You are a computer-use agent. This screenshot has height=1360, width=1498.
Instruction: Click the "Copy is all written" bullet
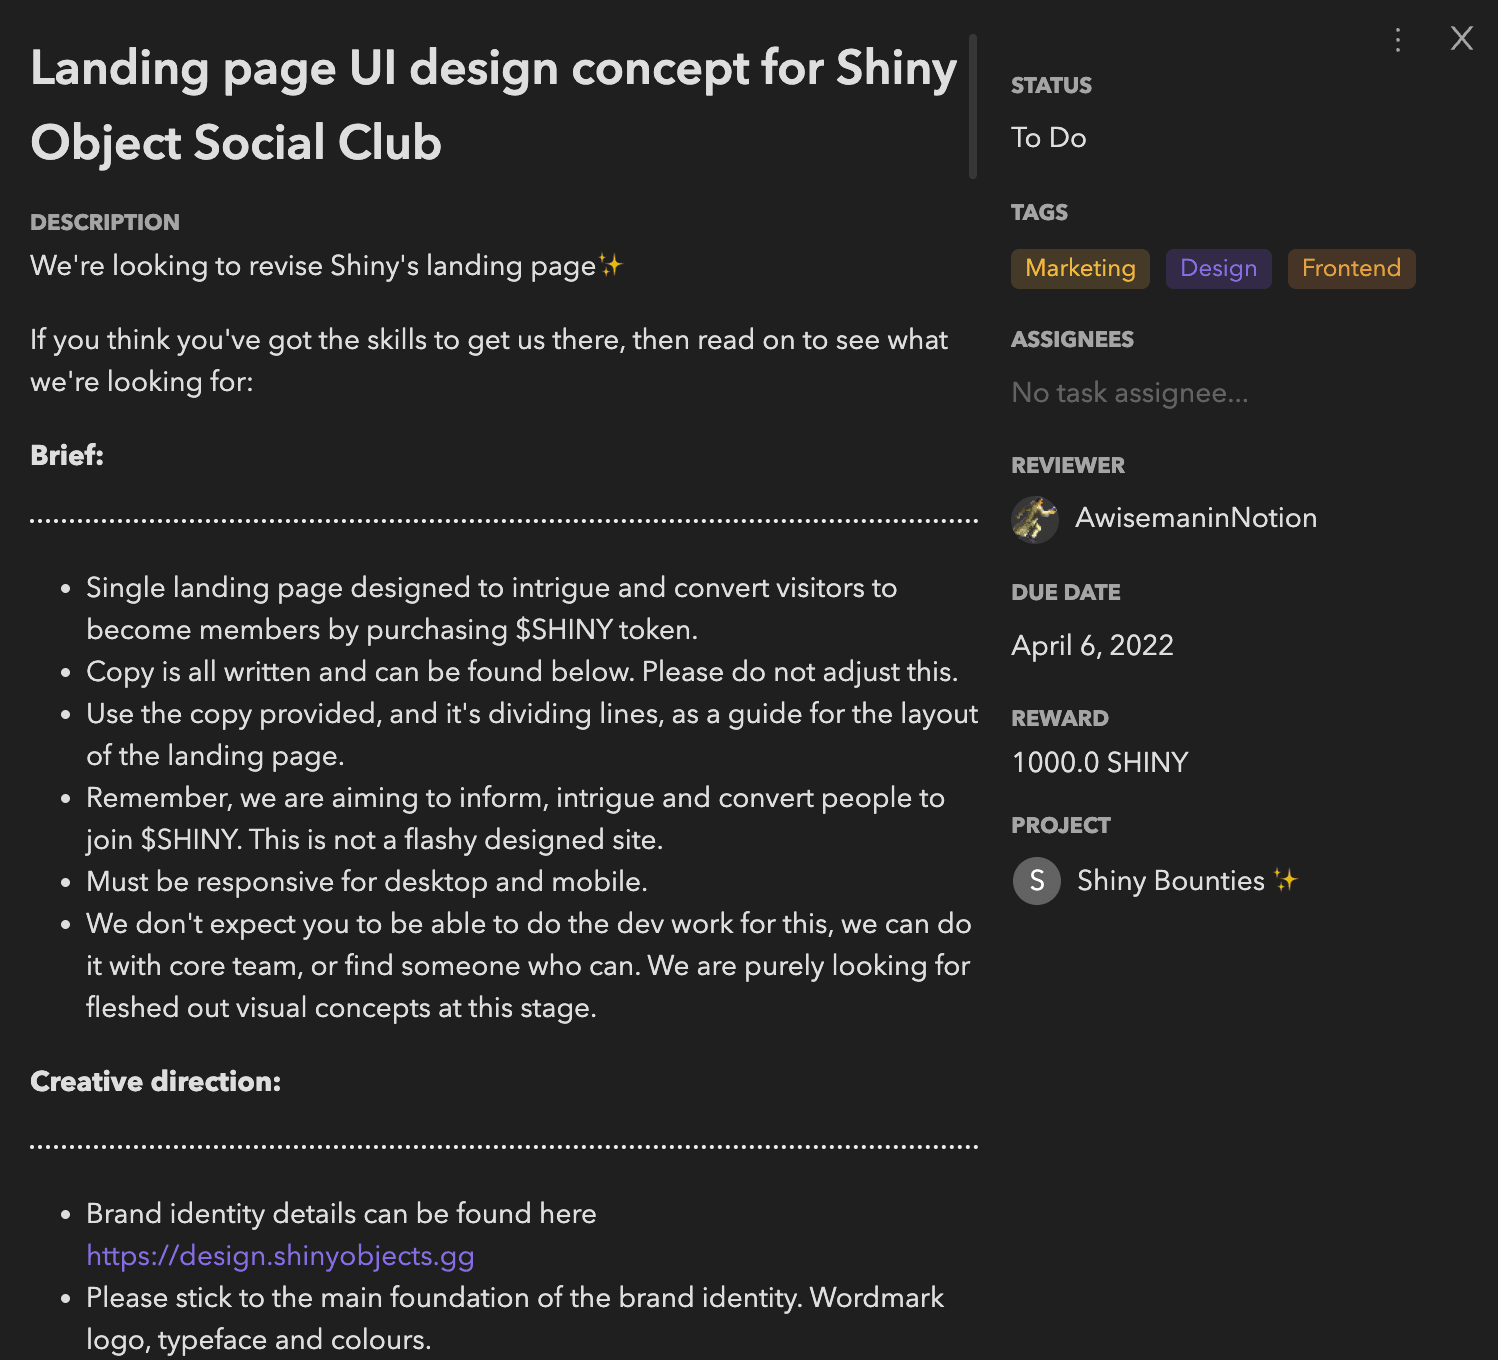click(522, 672)
